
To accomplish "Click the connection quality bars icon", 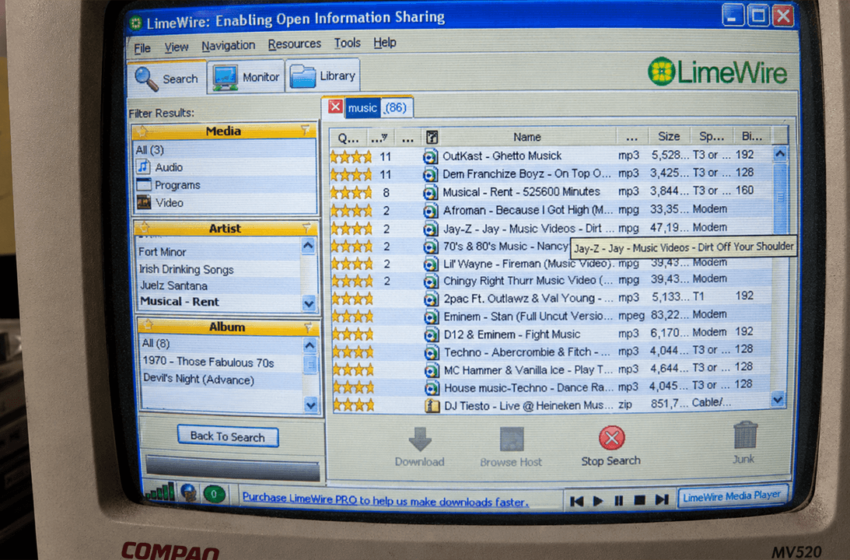I will click(161, 492).
